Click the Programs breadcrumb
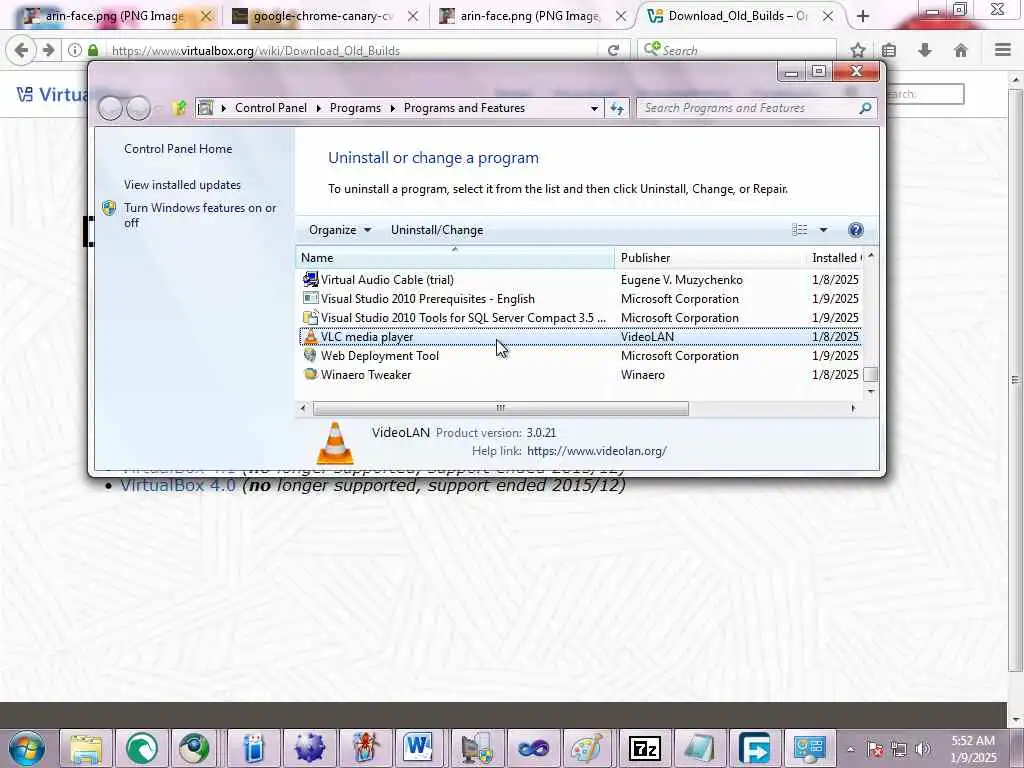Viewport: 1024px width, 768px height. click(355, 108)
